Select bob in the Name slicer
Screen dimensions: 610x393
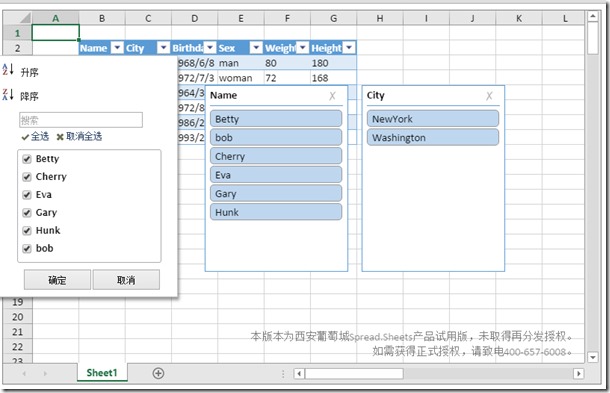276,137
